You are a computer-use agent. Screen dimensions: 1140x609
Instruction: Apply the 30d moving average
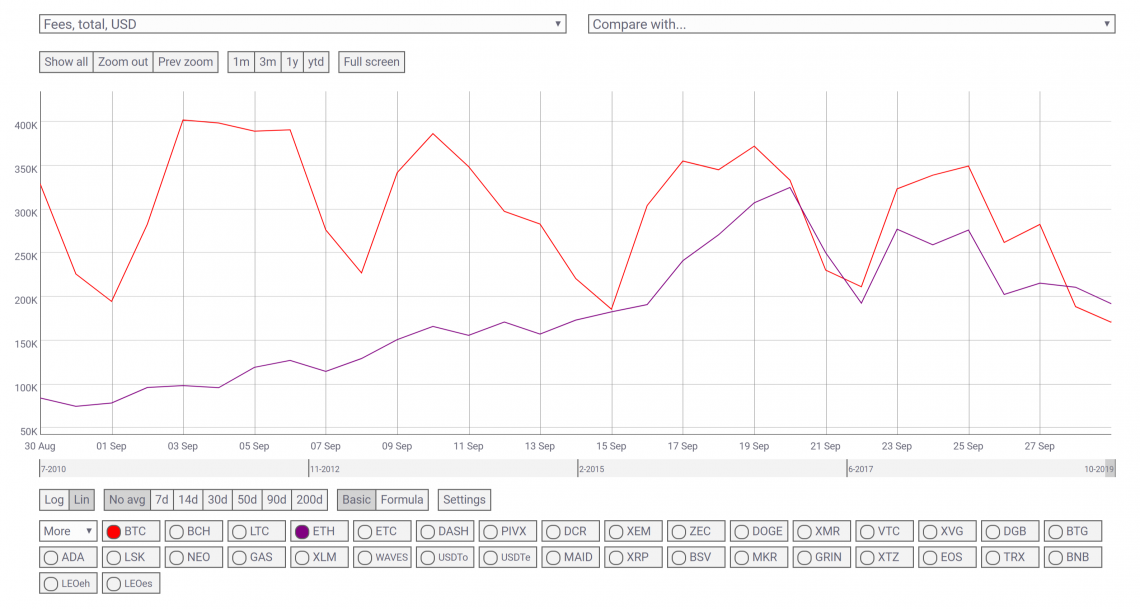click(217, 499)
